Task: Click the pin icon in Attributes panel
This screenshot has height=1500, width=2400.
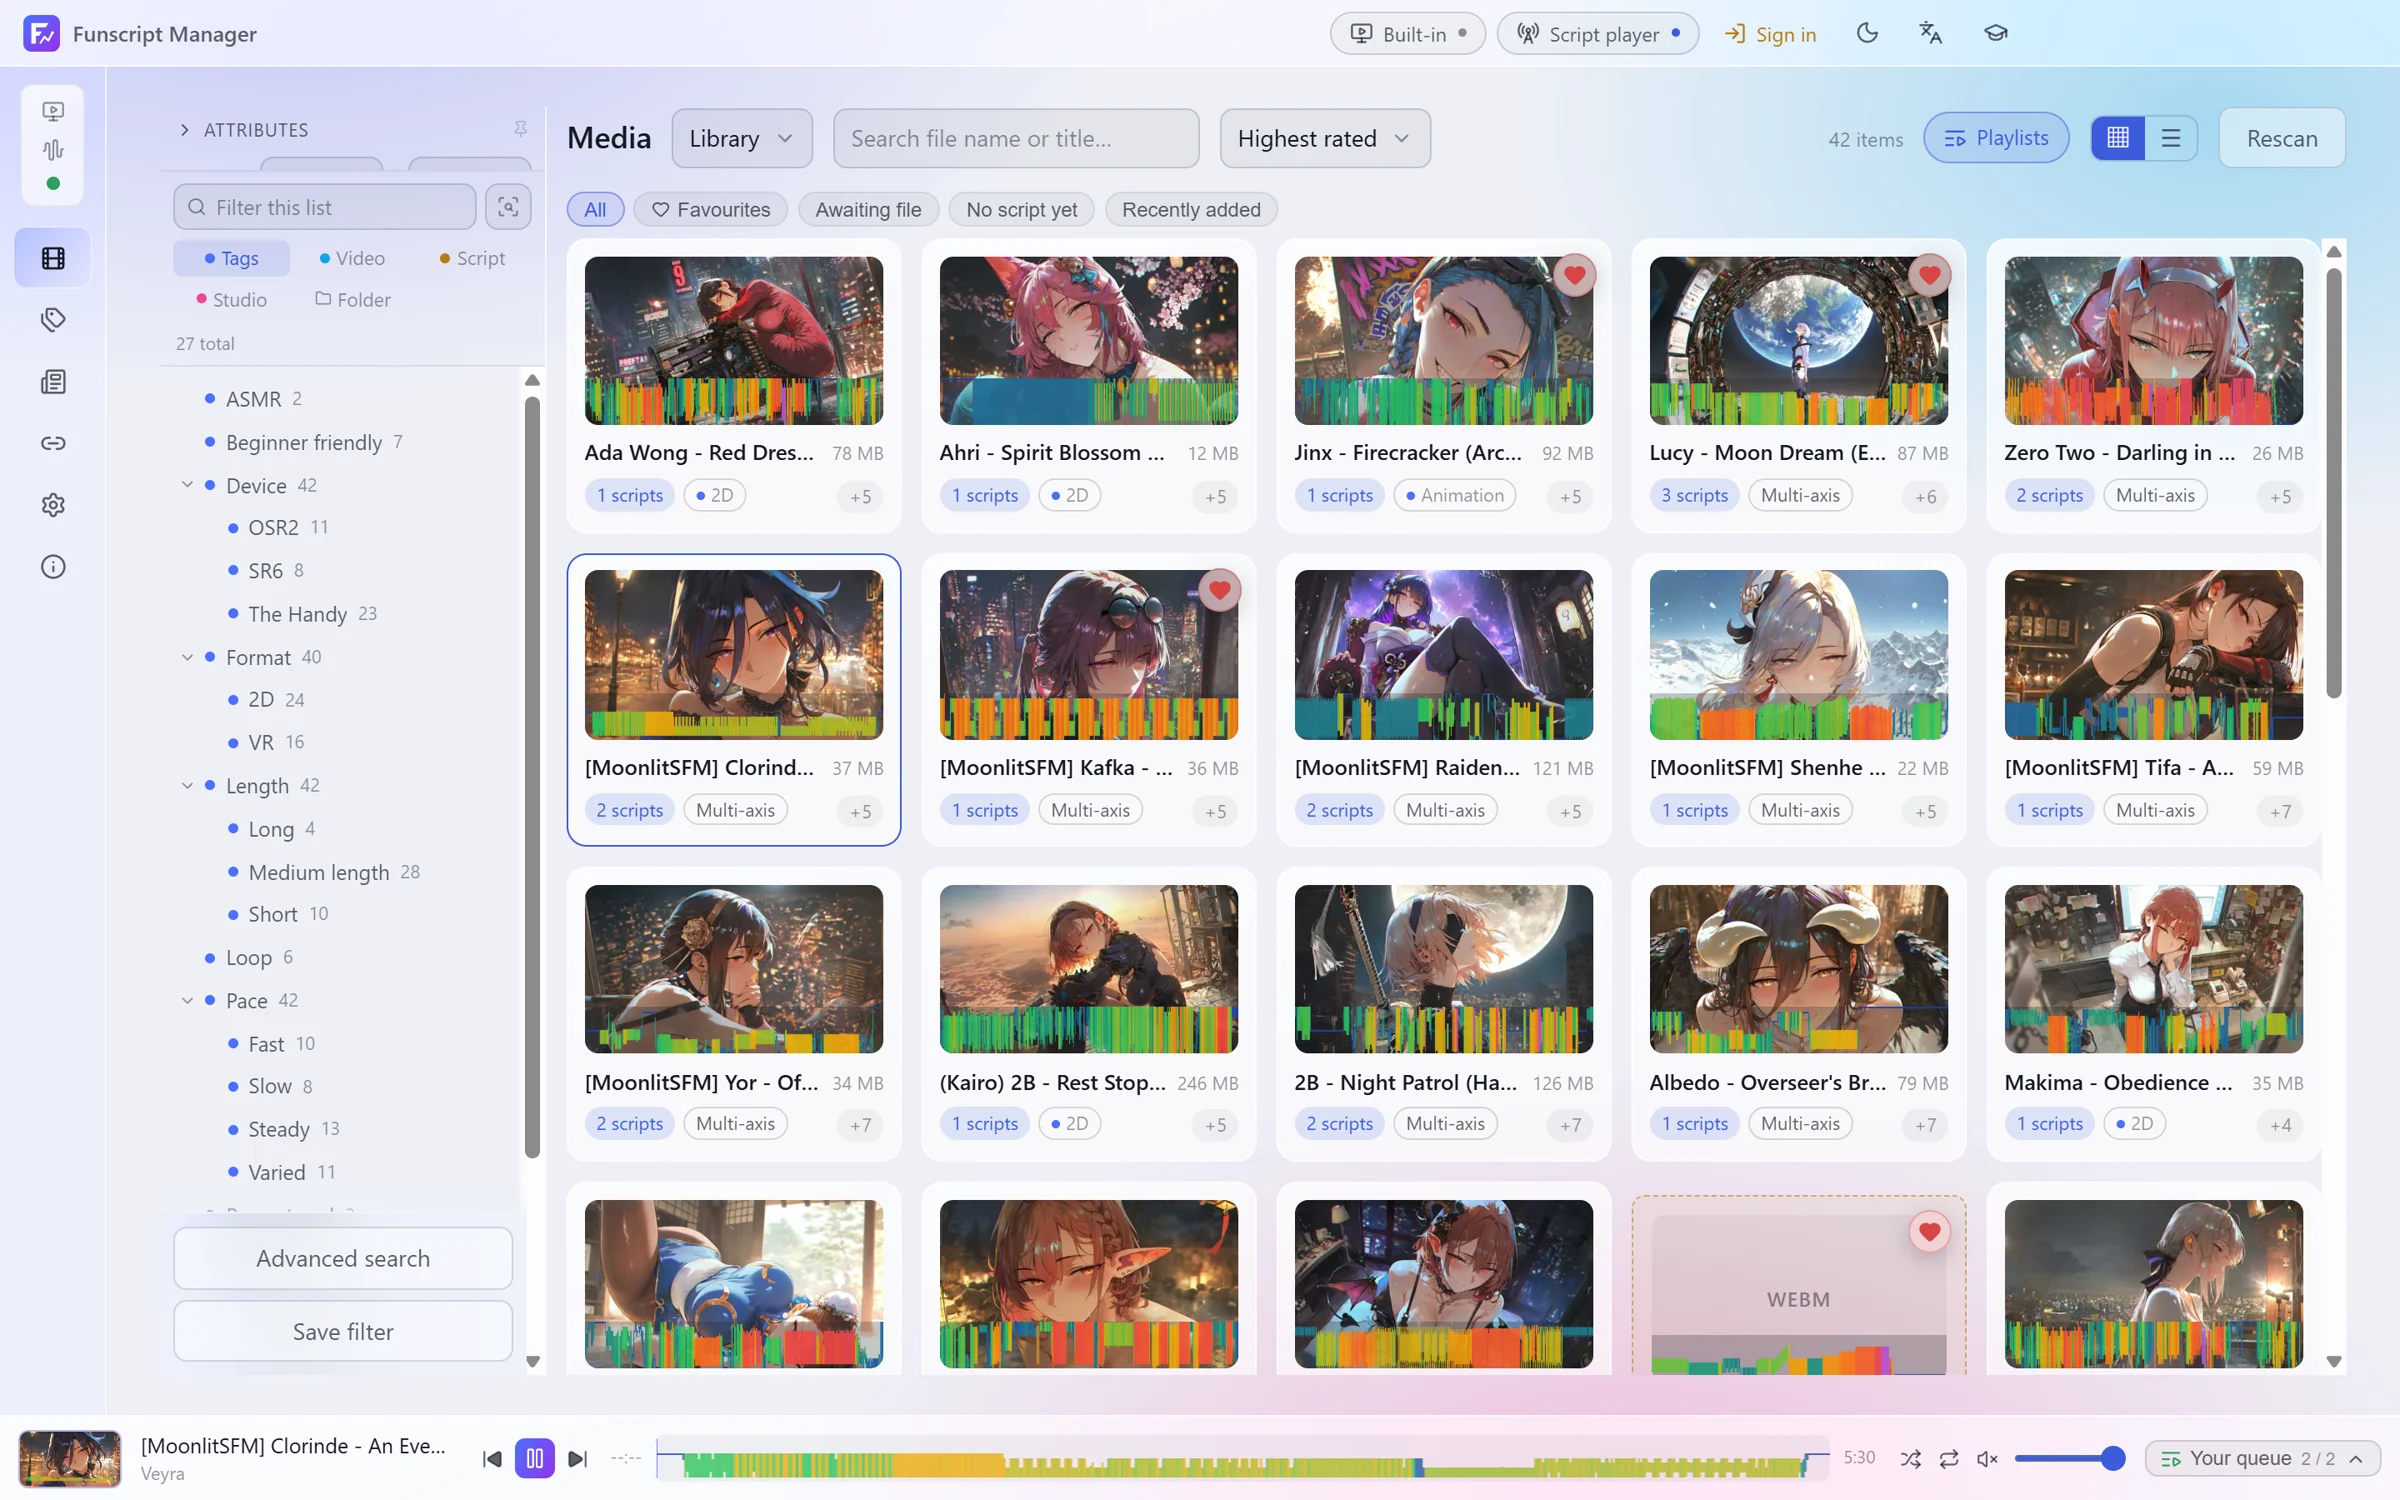Action: coord(520,129)
